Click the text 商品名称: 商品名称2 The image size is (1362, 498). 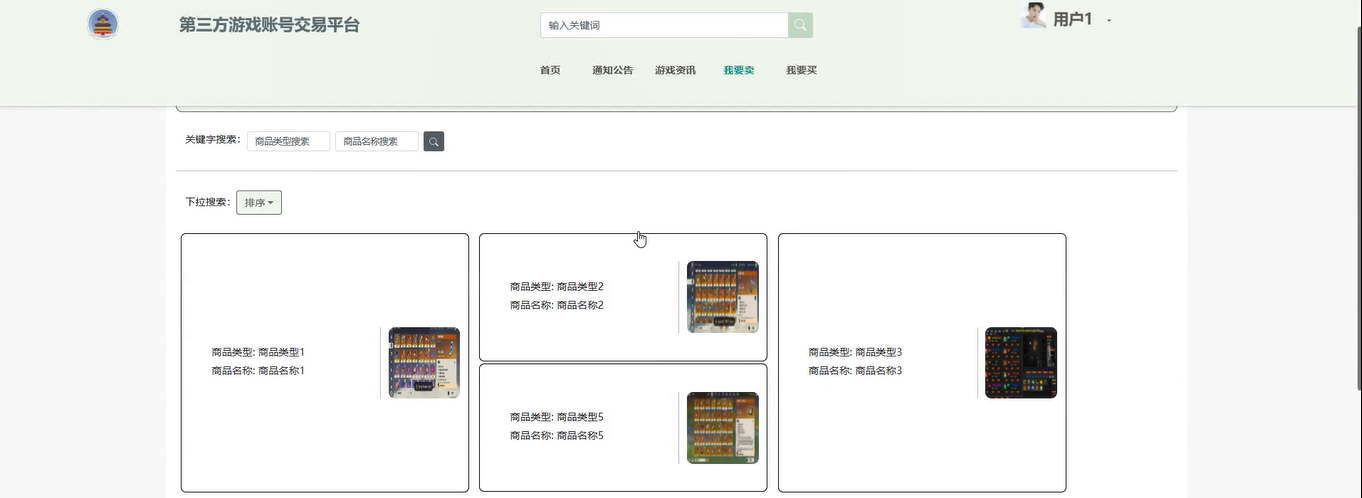coord(557,305)
